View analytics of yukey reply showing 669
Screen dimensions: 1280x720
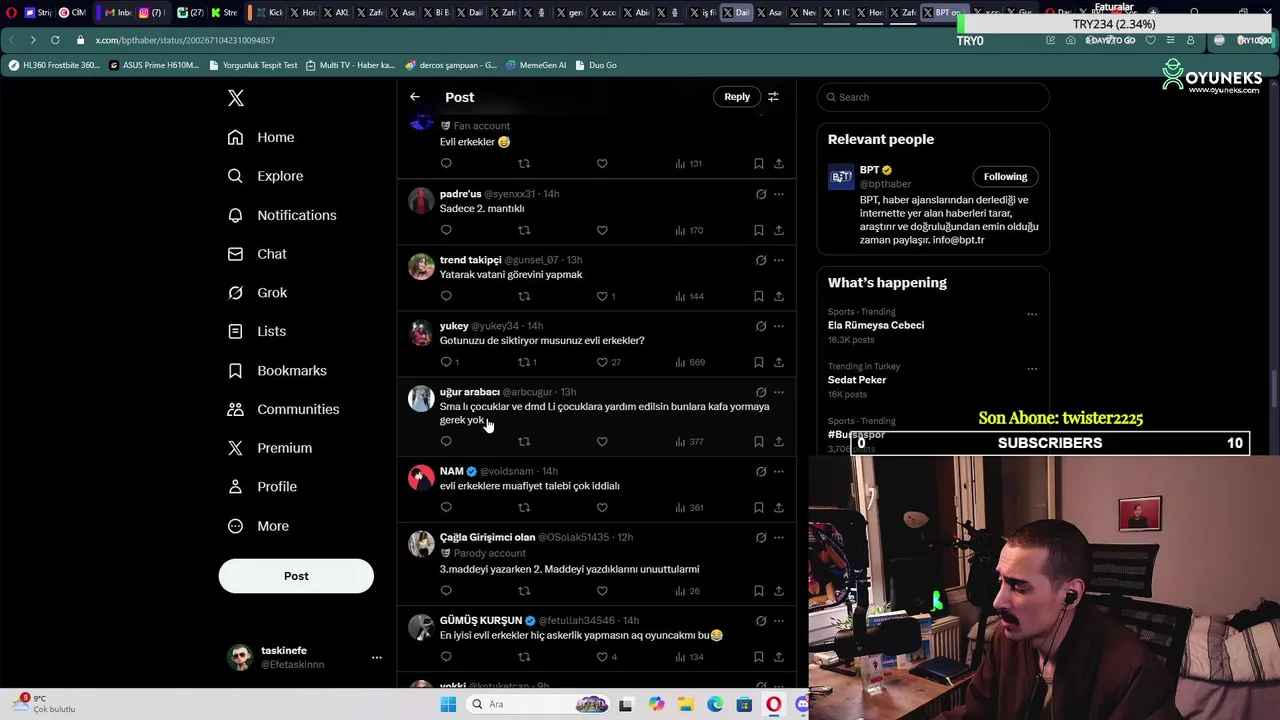click(690, 362)
